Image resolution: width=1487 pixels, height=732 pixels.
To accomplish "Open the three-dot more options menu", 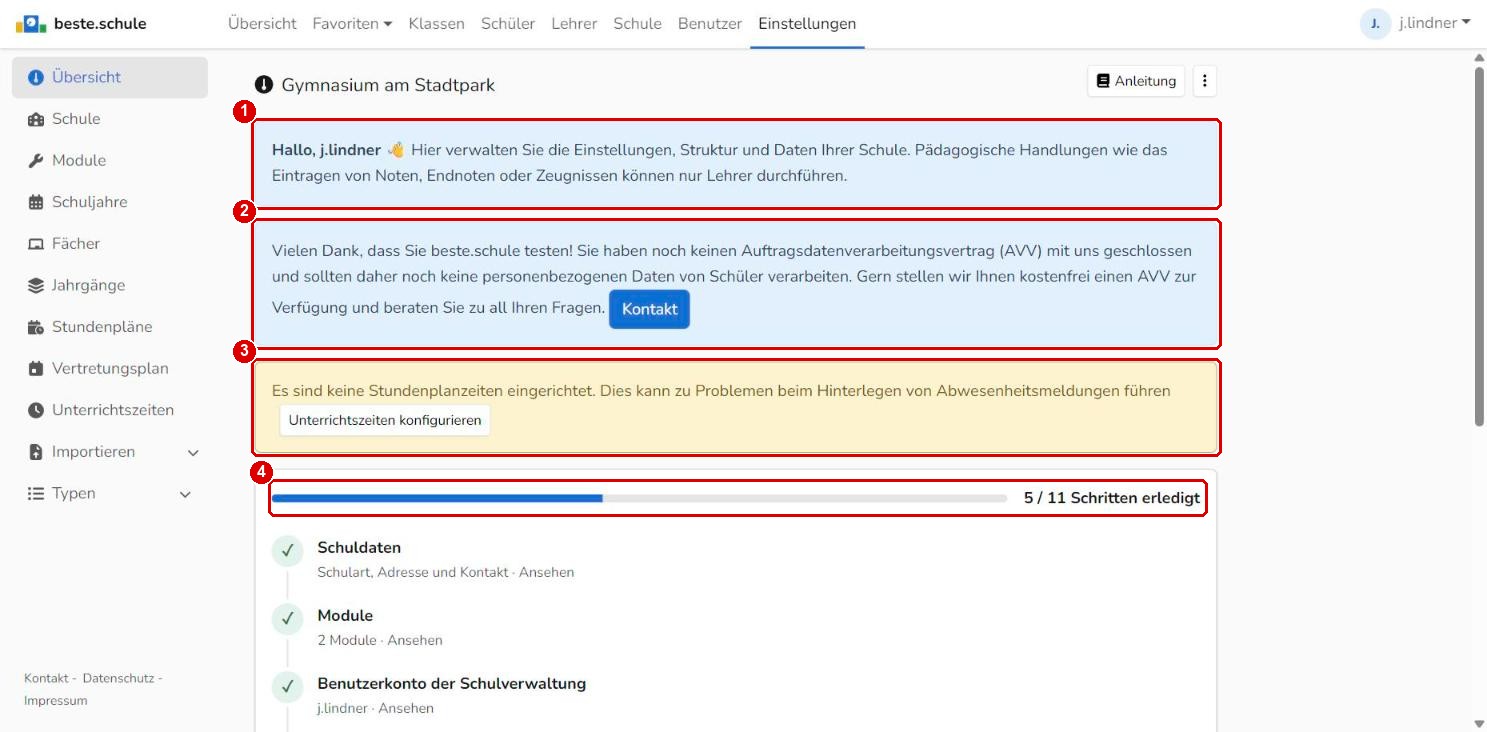I will coord(1205,81).
